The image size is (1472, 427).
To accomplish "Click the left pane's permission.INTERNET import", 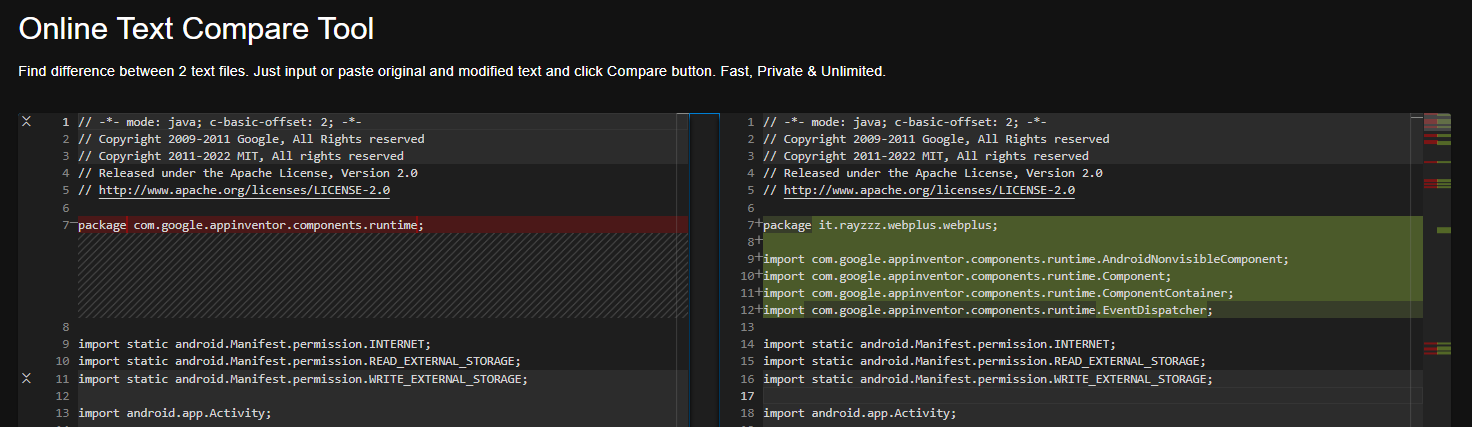I will pyautogui.click(x=254, y=344).
